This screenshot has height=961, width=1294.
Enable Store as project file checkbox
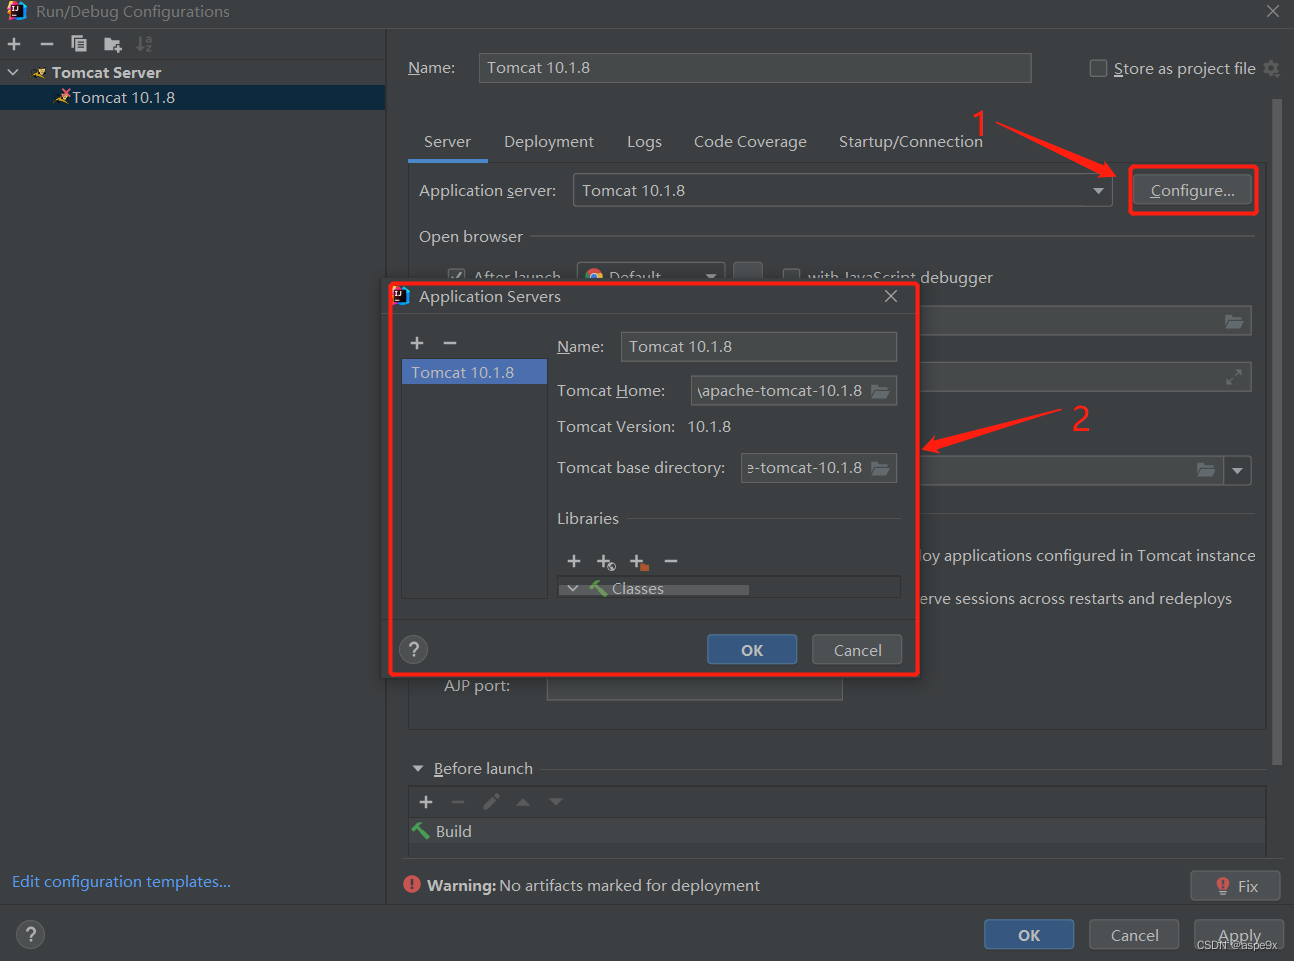pyautogui.click(x=1098, y=68)
